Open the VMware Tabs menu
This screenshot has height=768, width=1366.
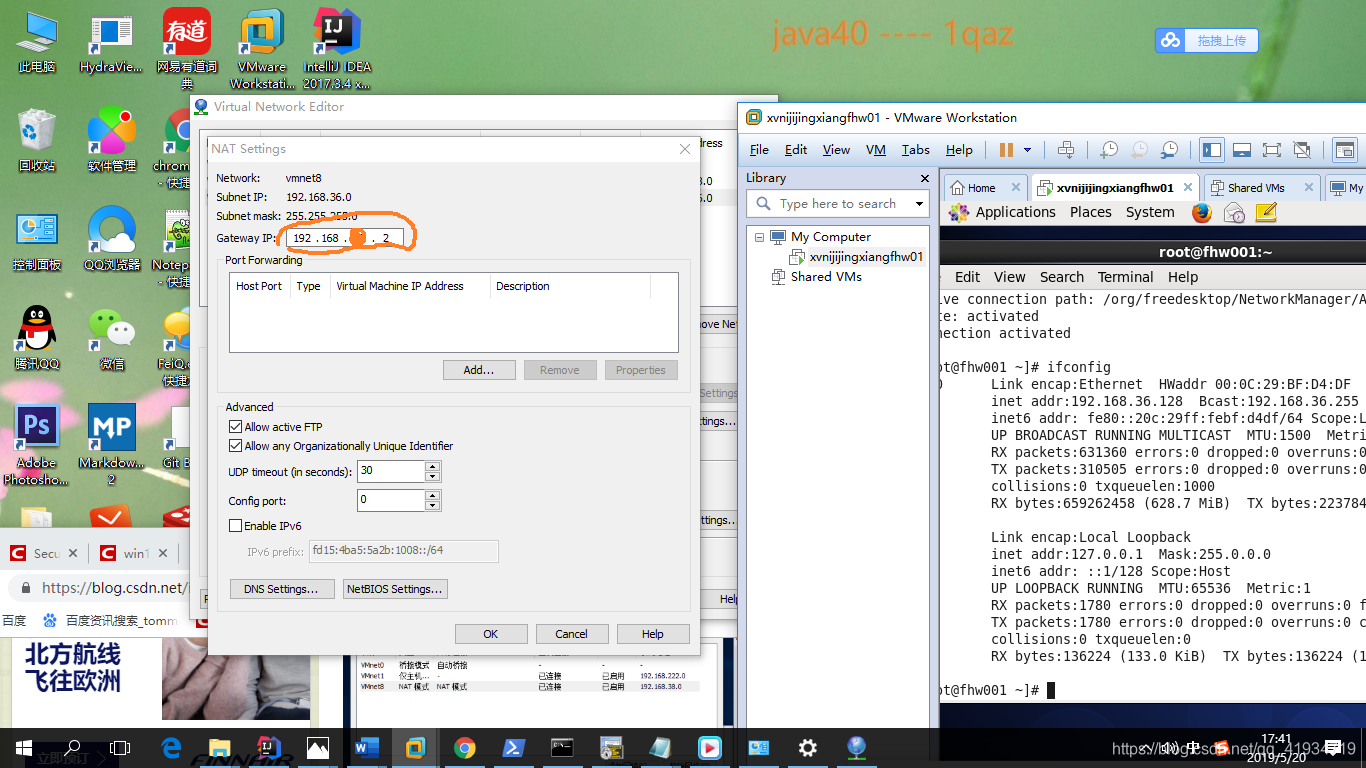(915, 150)
